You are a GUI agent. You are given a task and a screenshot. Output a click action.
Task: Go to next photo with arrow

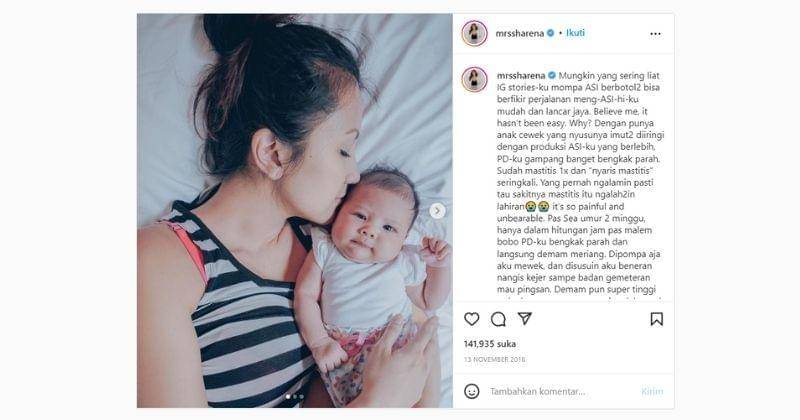pos(437,211)
